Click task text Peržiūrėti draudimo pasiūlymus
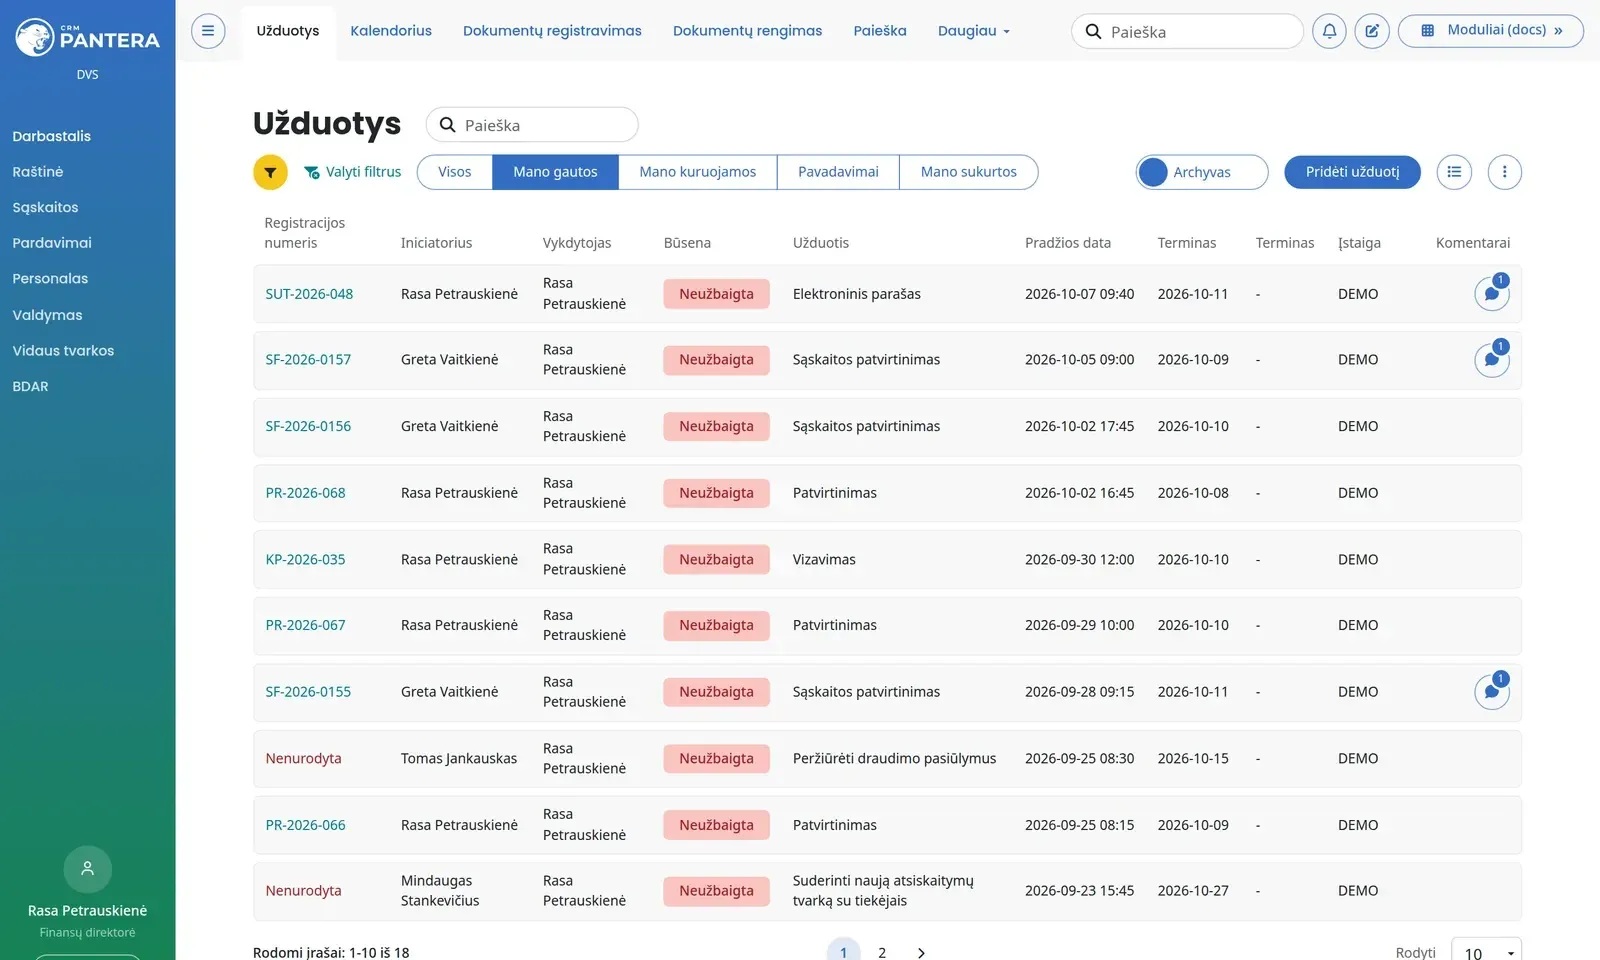The image size is (1600, 960). (894, 758)
